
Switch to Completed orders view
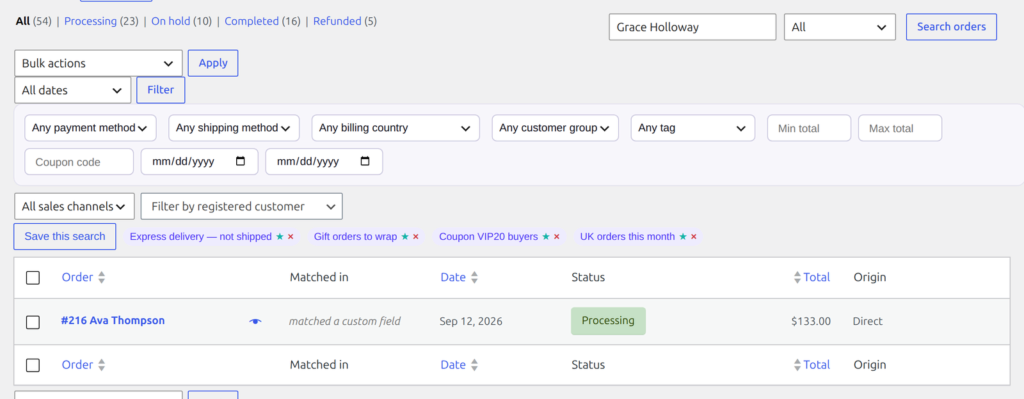tap(251, 21)
